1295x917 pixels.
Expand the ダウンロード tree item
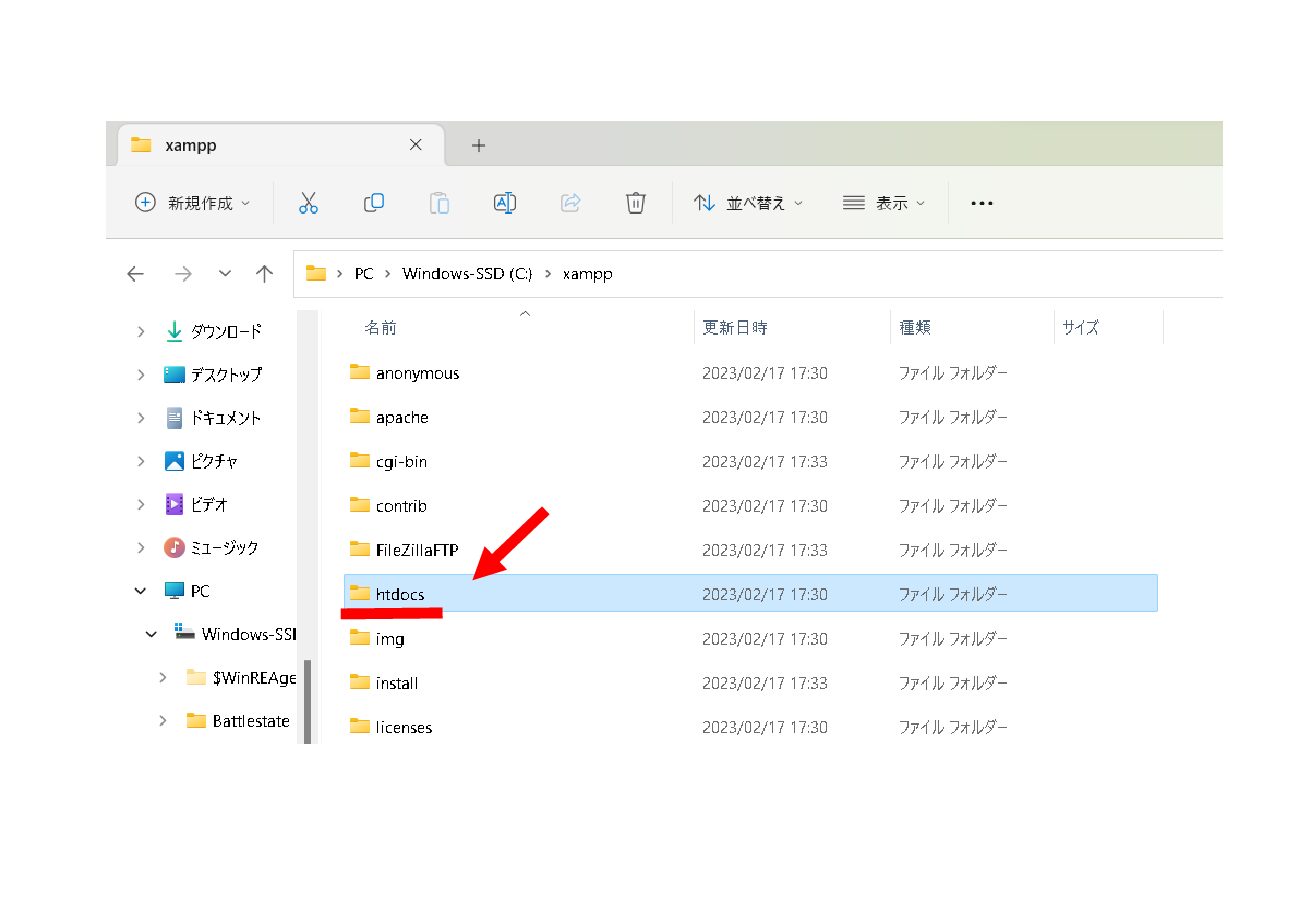pos(141,331)
